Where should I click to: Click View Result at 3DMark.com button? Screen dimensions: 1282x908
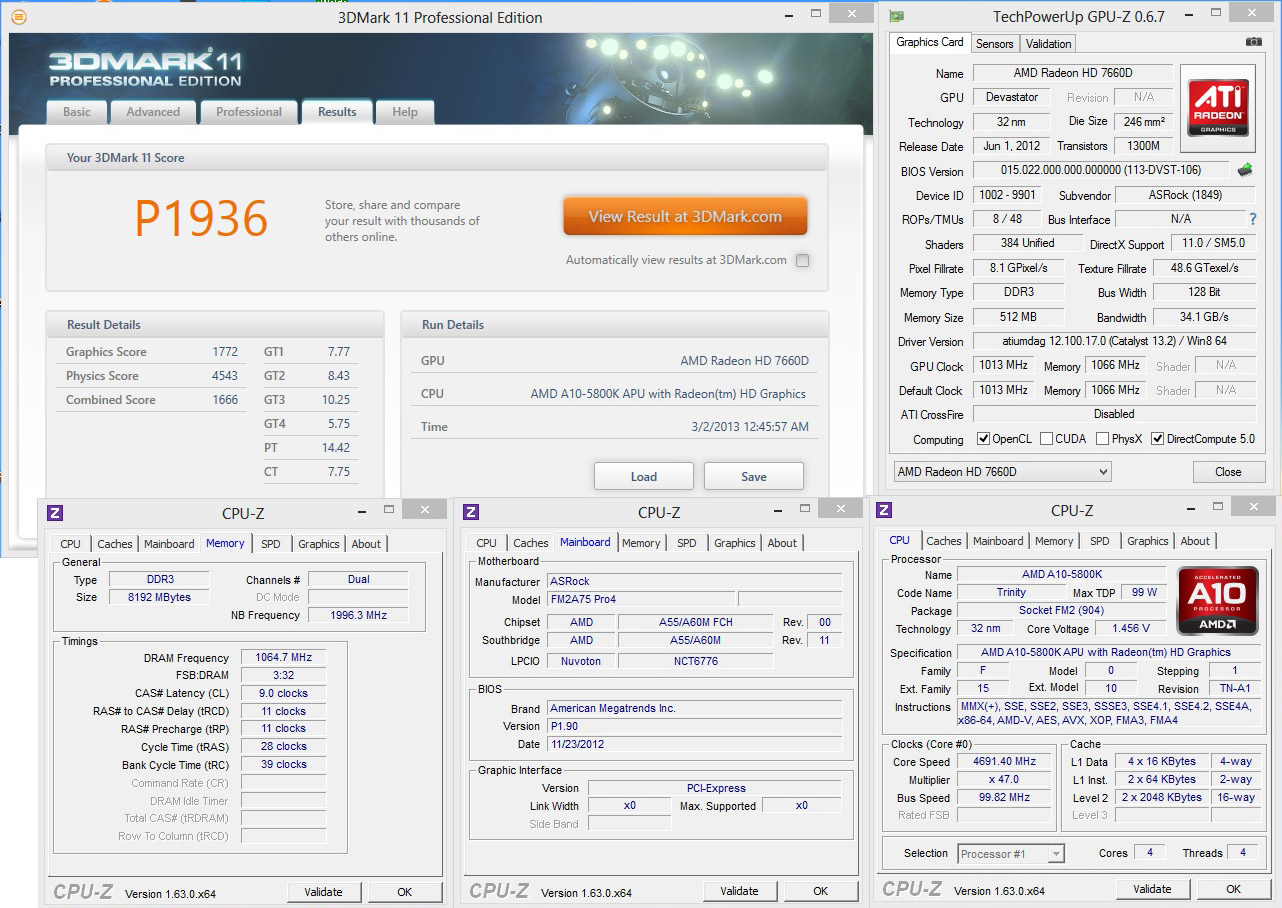[x=685, y=217]
